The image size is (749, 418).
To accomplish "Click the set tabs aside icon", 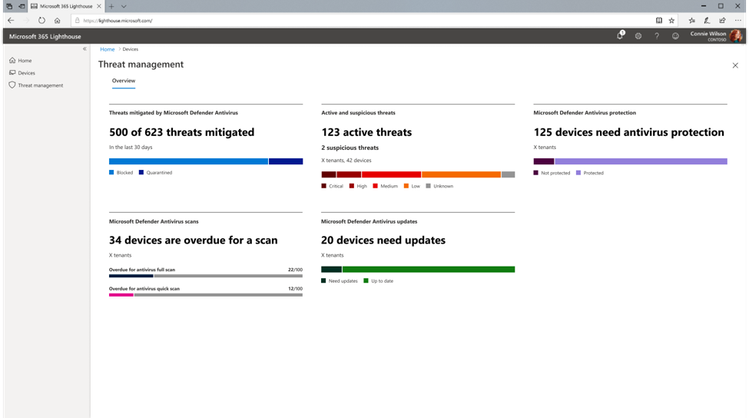I will pos(22,6).
